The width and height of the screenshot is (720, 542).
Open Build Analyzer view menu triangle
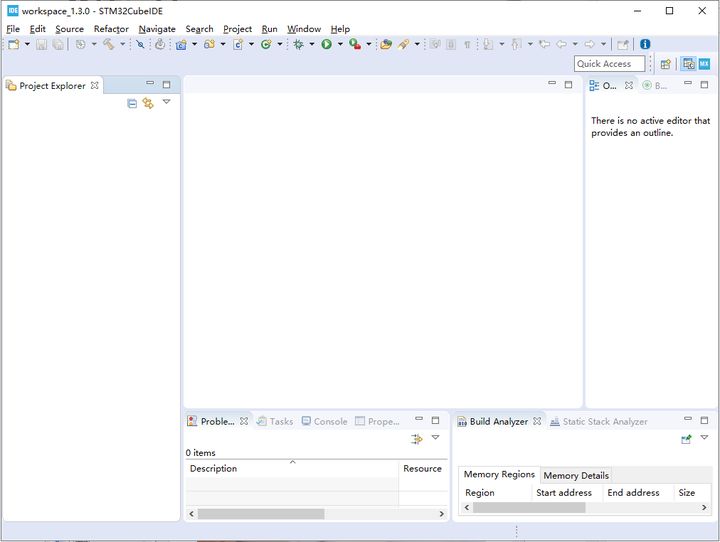(704, 437)
